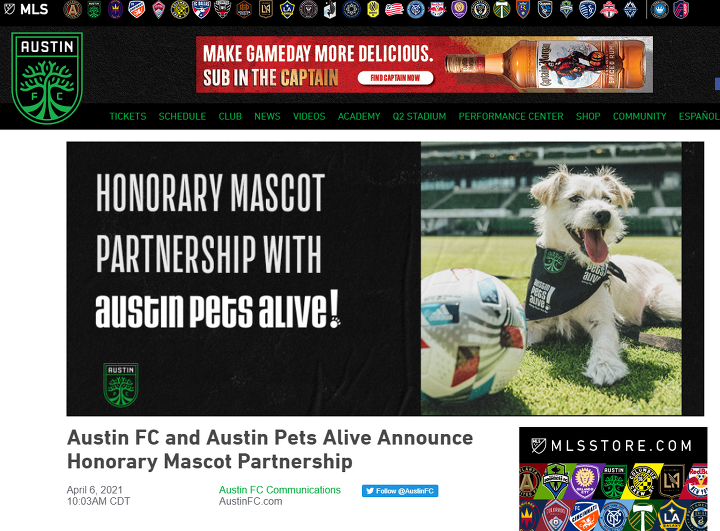Go home via large Austin FC crest
720x531 pixels.
coord(47,78)
